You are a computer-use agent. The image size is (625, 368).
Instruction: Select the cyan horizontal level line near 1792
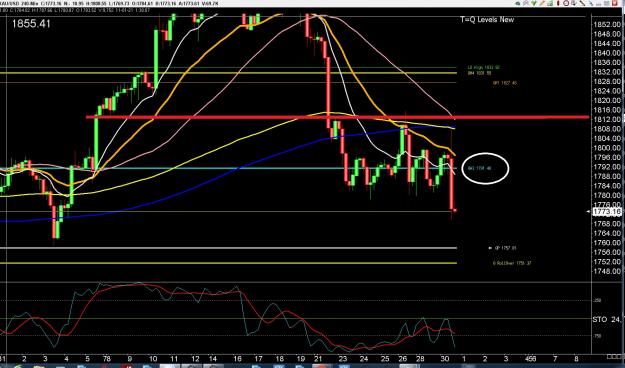[227, 168]
